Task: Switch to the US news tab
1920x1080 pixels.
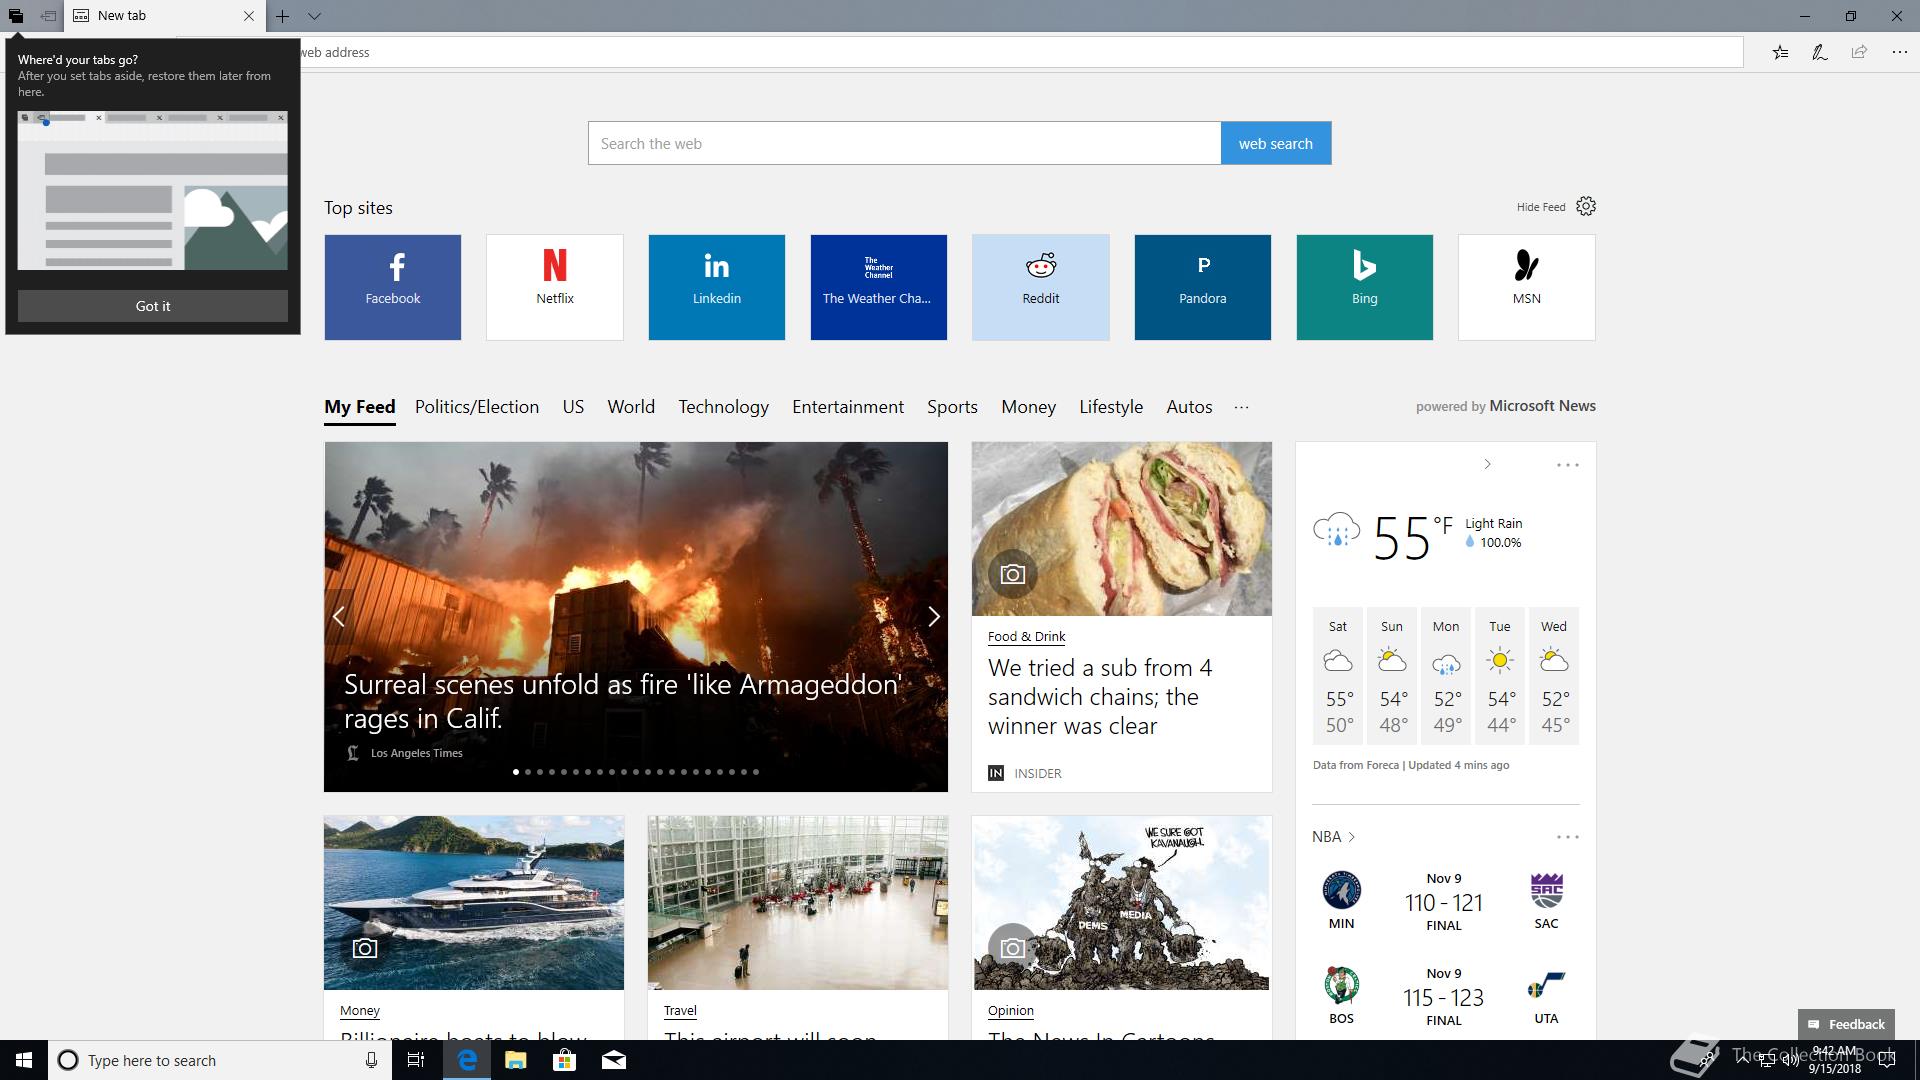Action: [573, 407]
